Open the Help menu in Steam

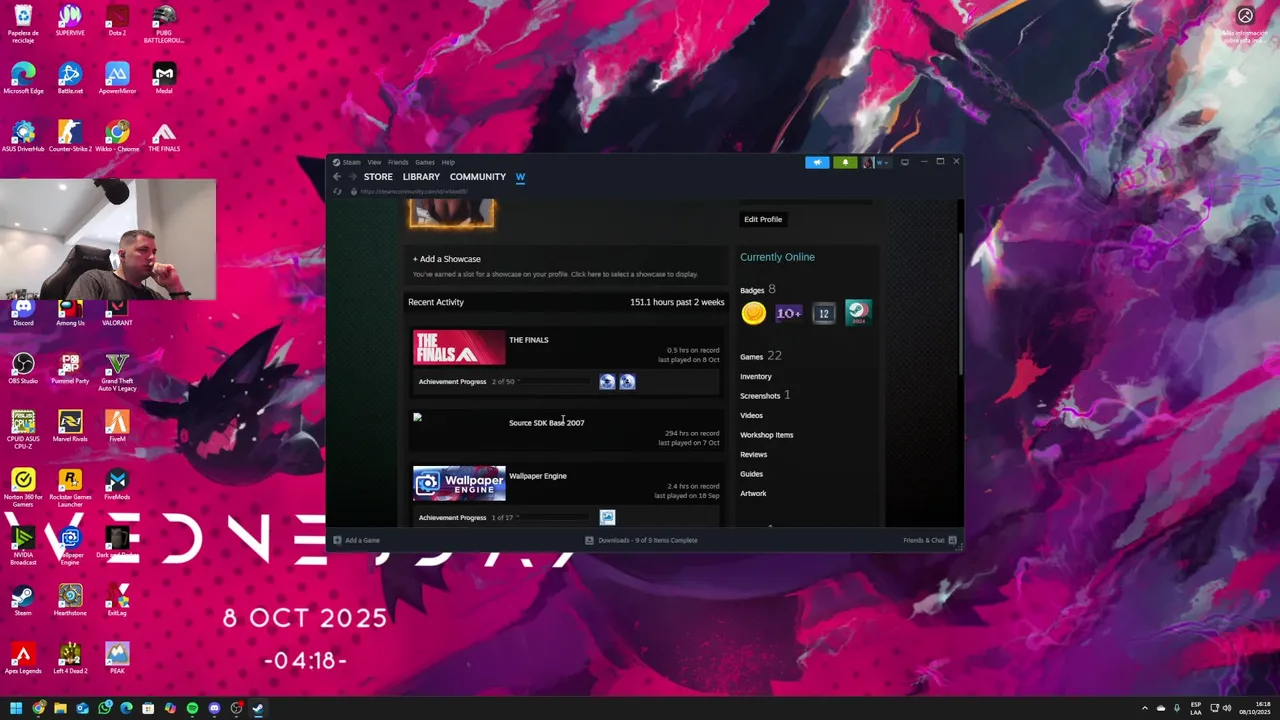(448, 162)
